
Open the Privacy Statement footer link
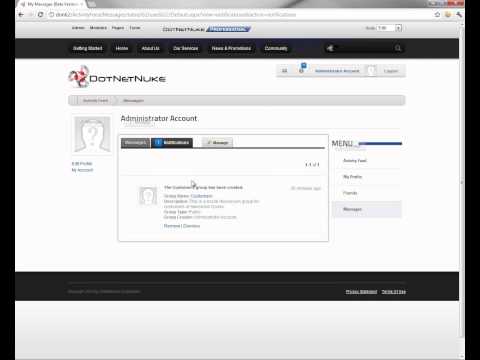pyautogui.click(x=361, y=292)
